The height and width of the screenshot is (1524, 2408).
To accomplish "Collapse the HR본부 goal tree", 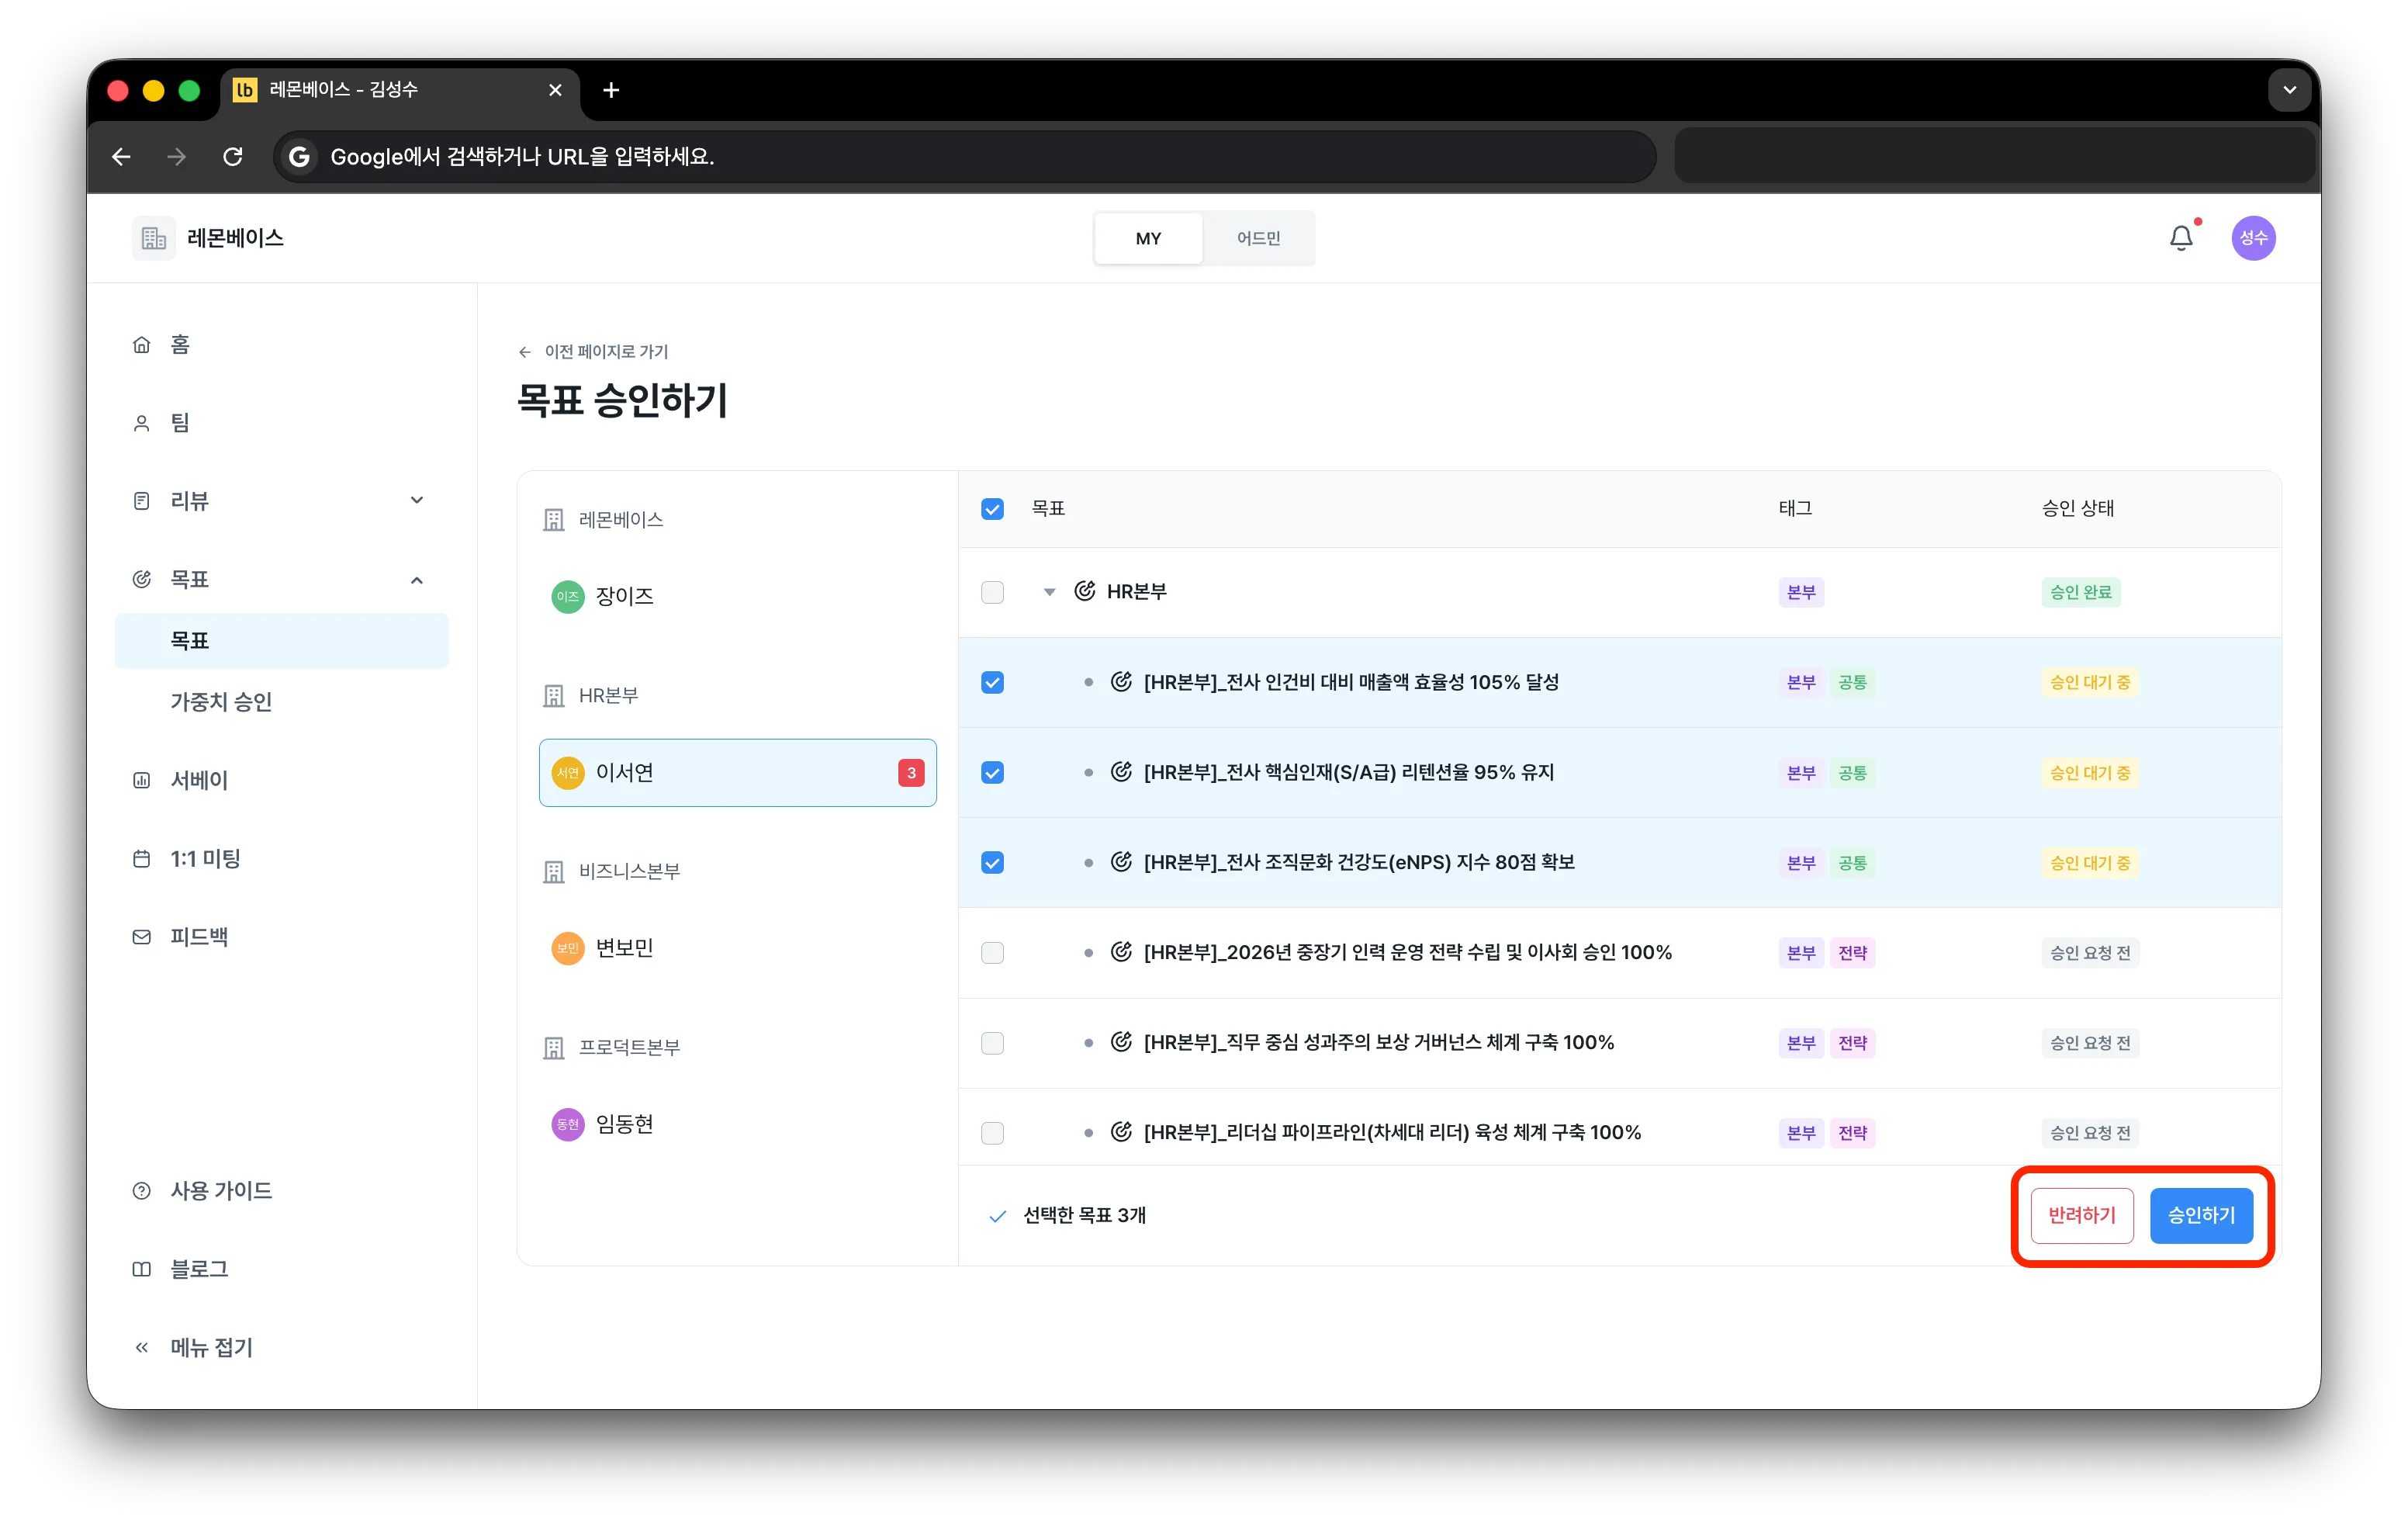I will click(x=1049, y=592).
